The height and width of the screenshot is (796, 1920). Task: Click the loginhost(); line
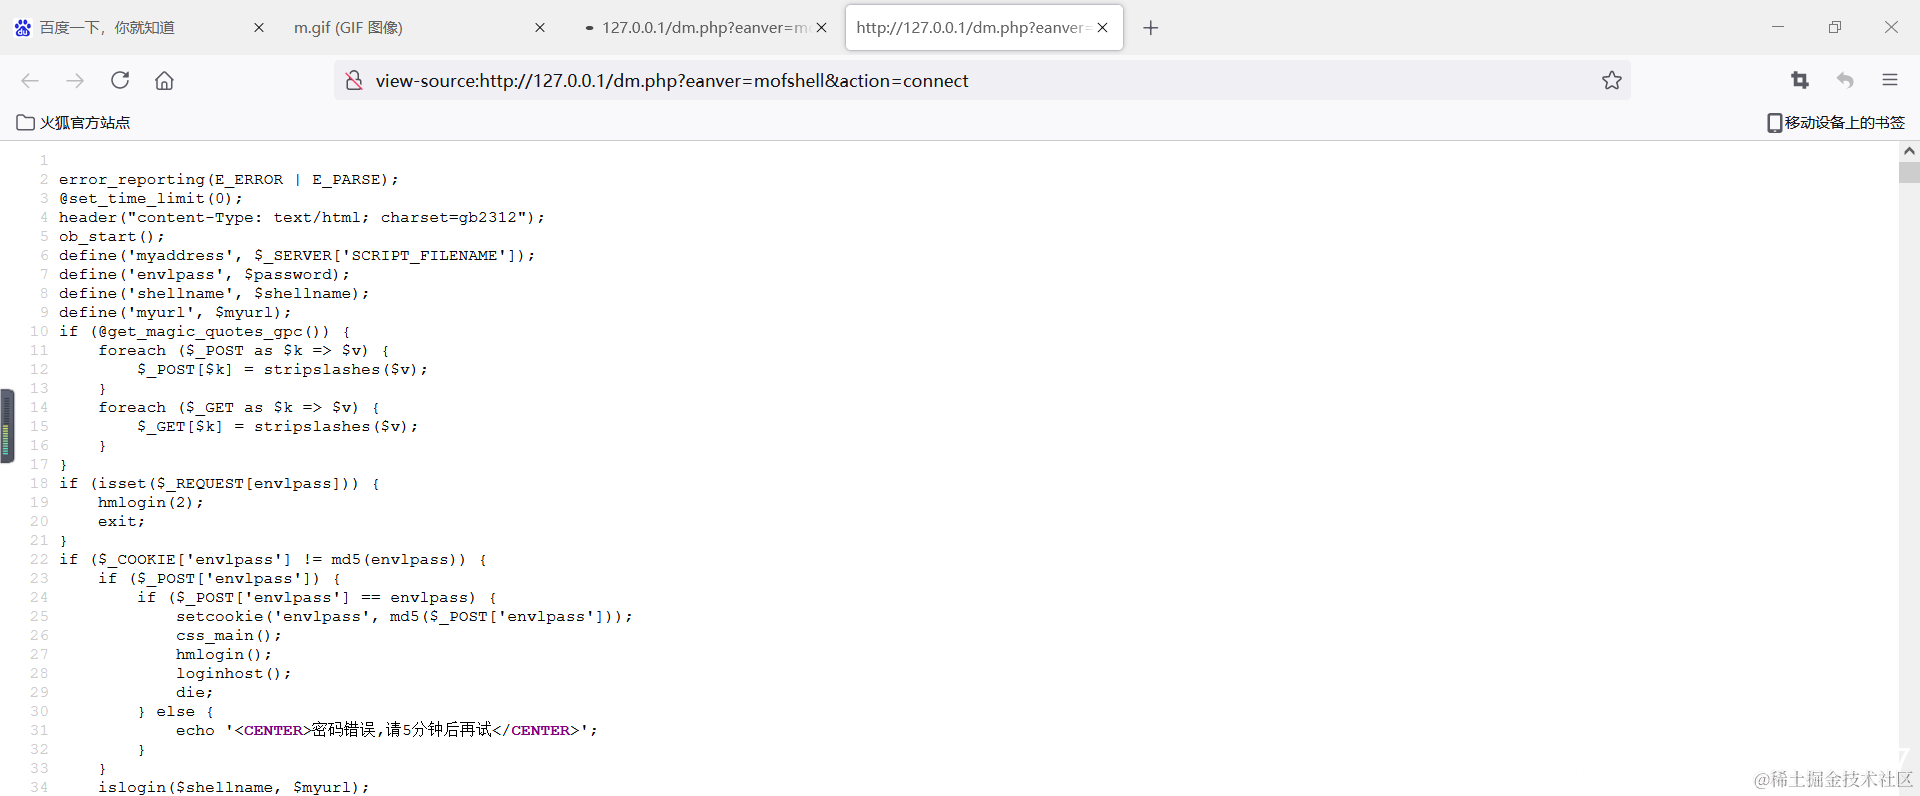[x=233, y=674]
